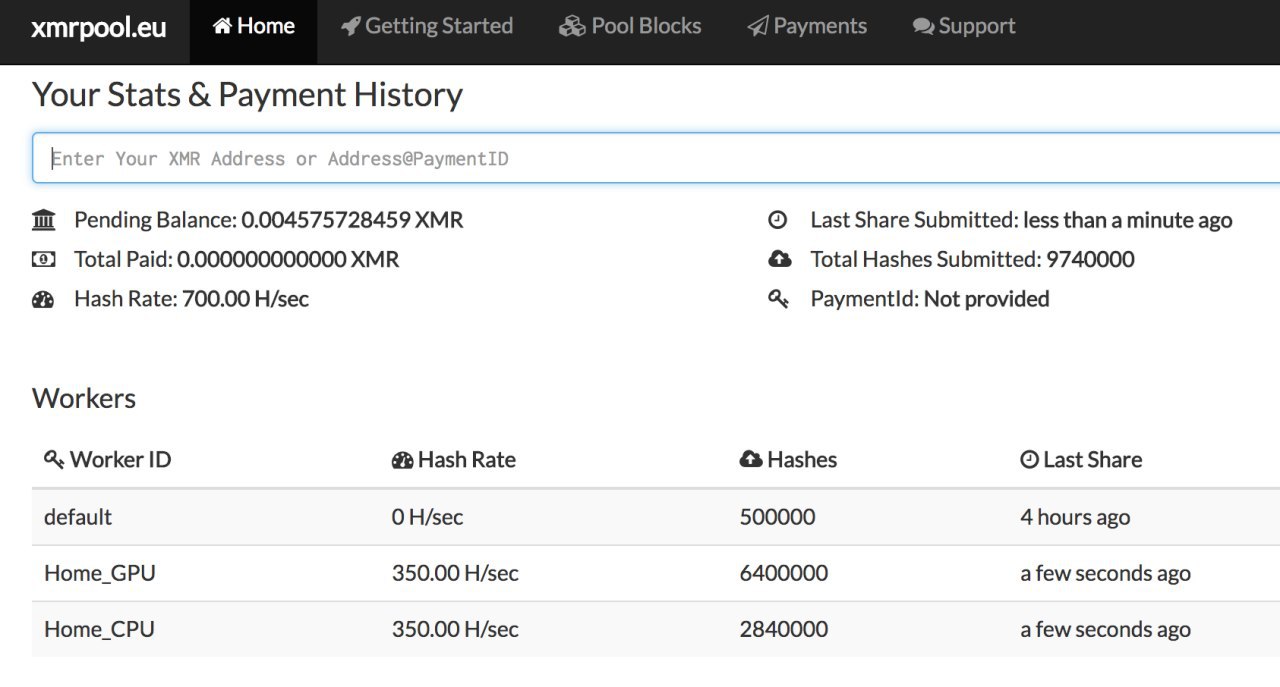Click the 6400000 hashes cell
This screenshot has width=1280, height=687.
(x=784, y=573)
